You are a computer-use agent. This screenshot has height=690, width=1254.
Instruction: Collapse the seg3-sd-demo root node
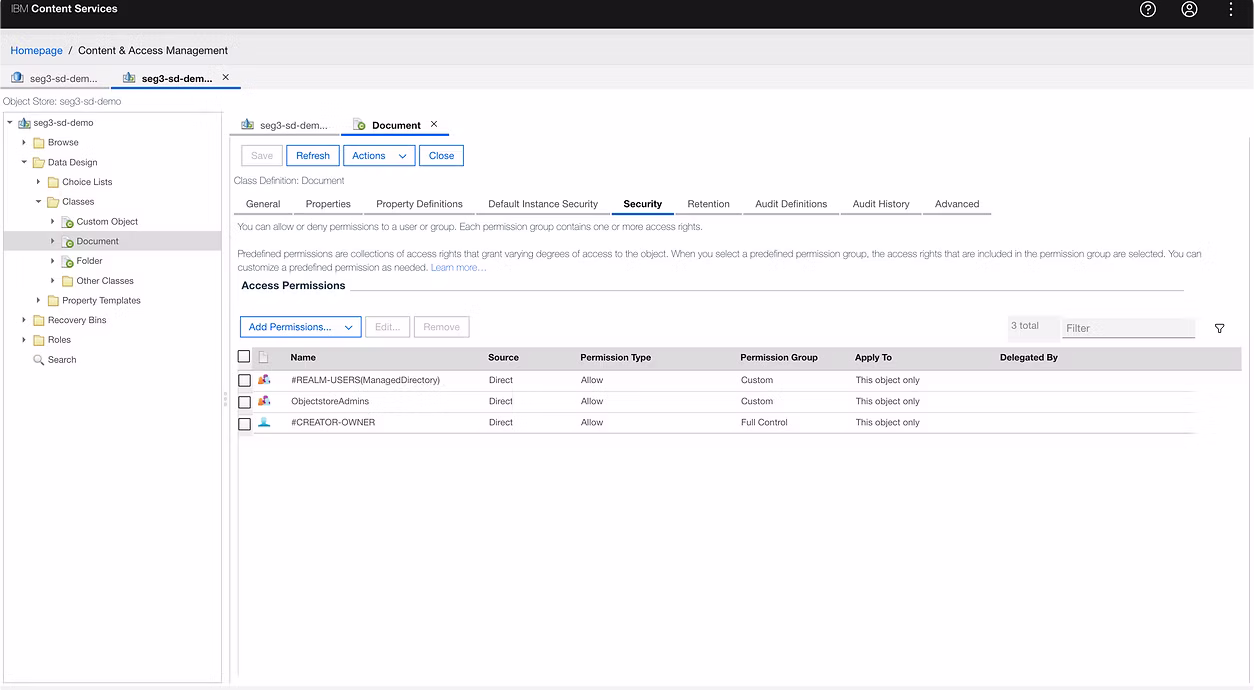point(10,123)
